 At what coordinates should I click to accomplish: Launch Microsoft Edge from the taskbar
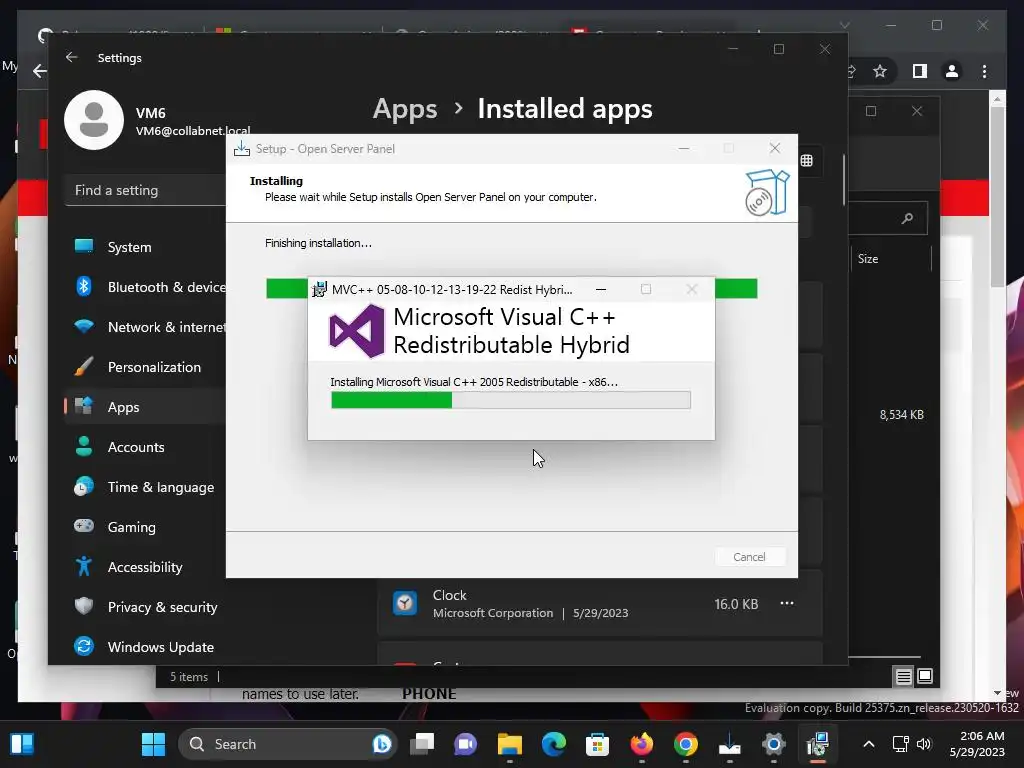553,744
